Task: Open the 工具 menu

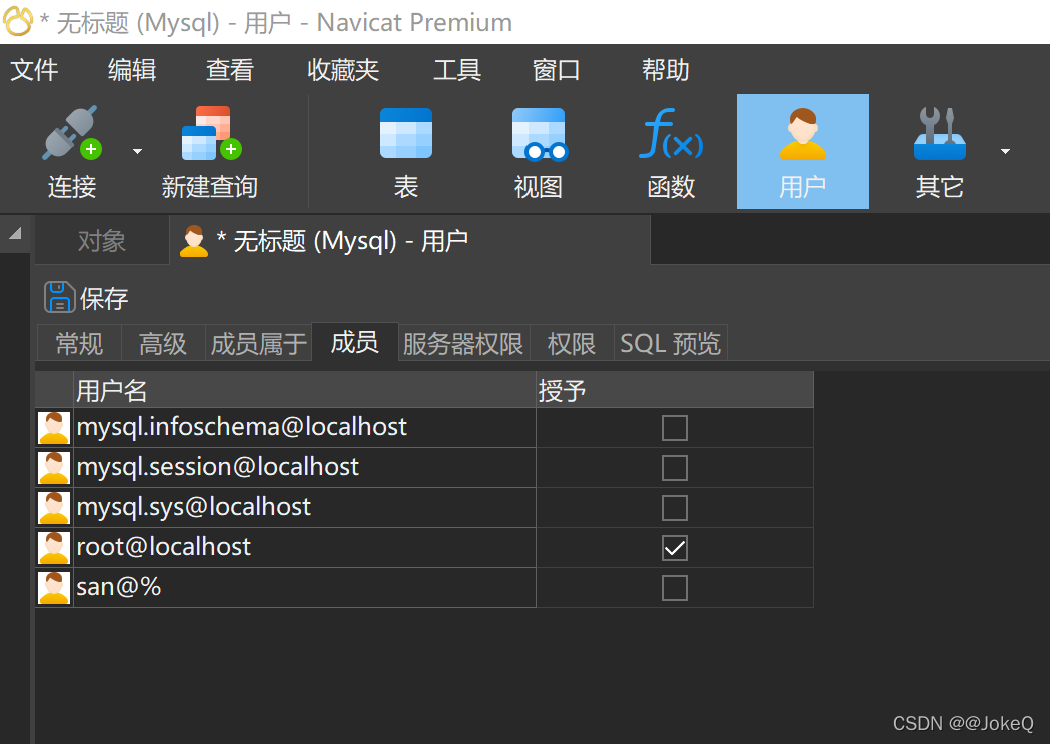Action: tap(457, 70)
